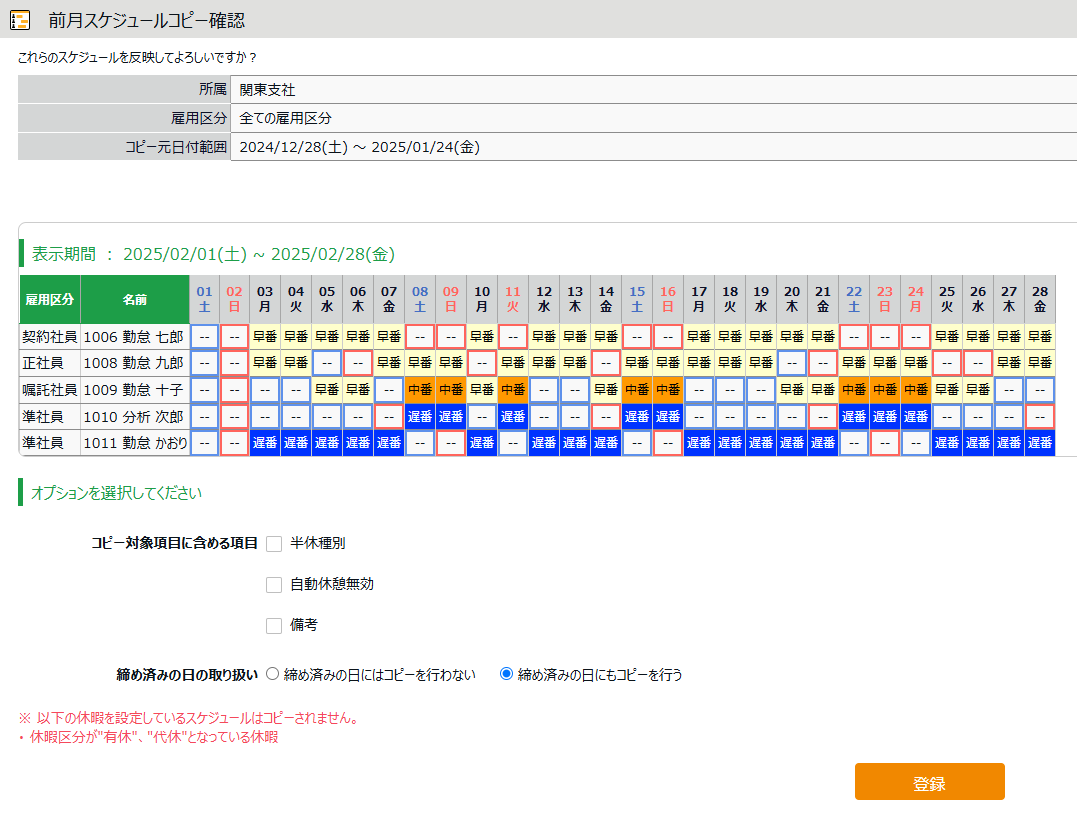Viewport: 1077px width, 821px height.
Task: Click the 11 火 holiday date header
Action: pos(513,299)
